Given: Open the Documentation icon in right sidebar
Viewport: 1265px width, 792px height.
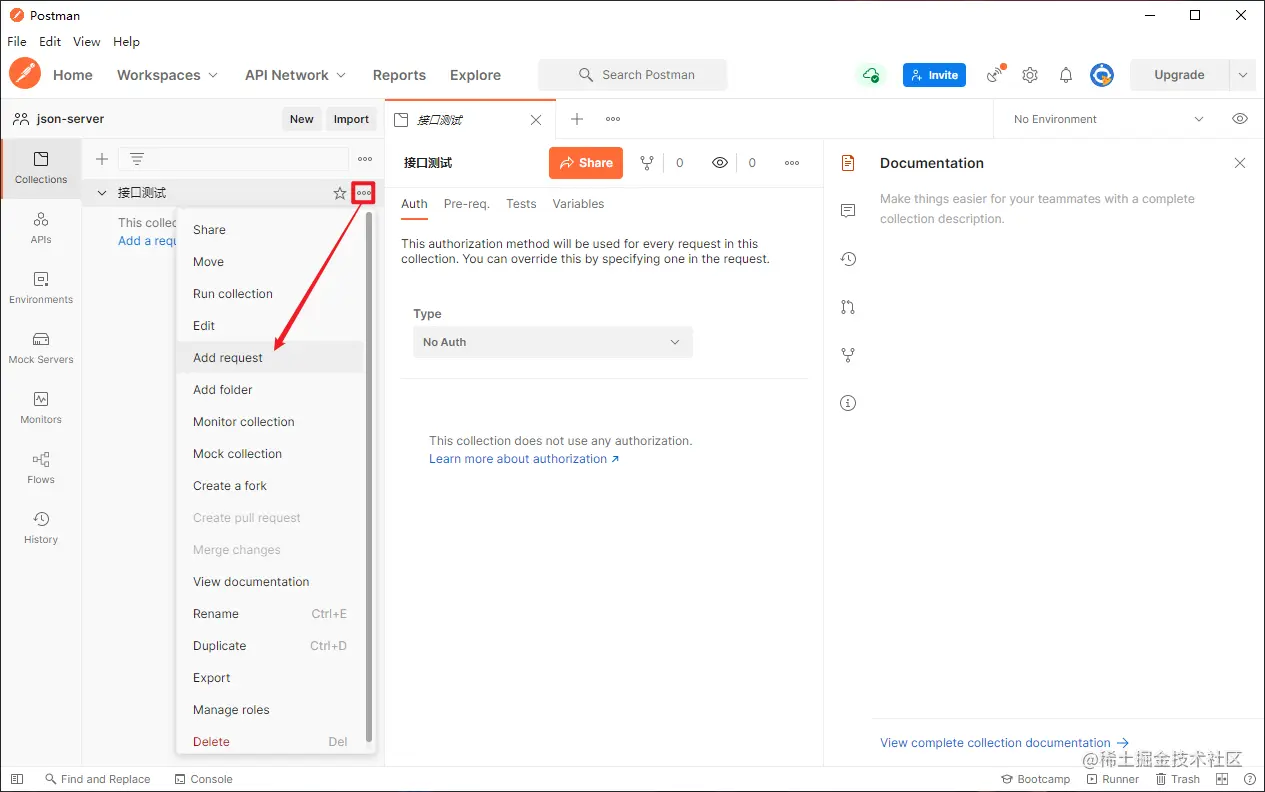Looking at the screenshot, I should 848,163.
